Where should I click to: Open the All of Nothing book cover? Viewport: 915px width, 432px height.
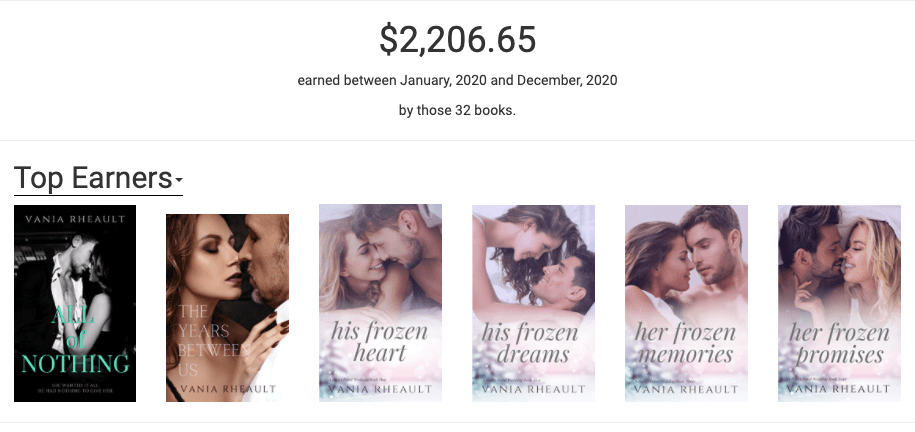(x=75, y=303)
